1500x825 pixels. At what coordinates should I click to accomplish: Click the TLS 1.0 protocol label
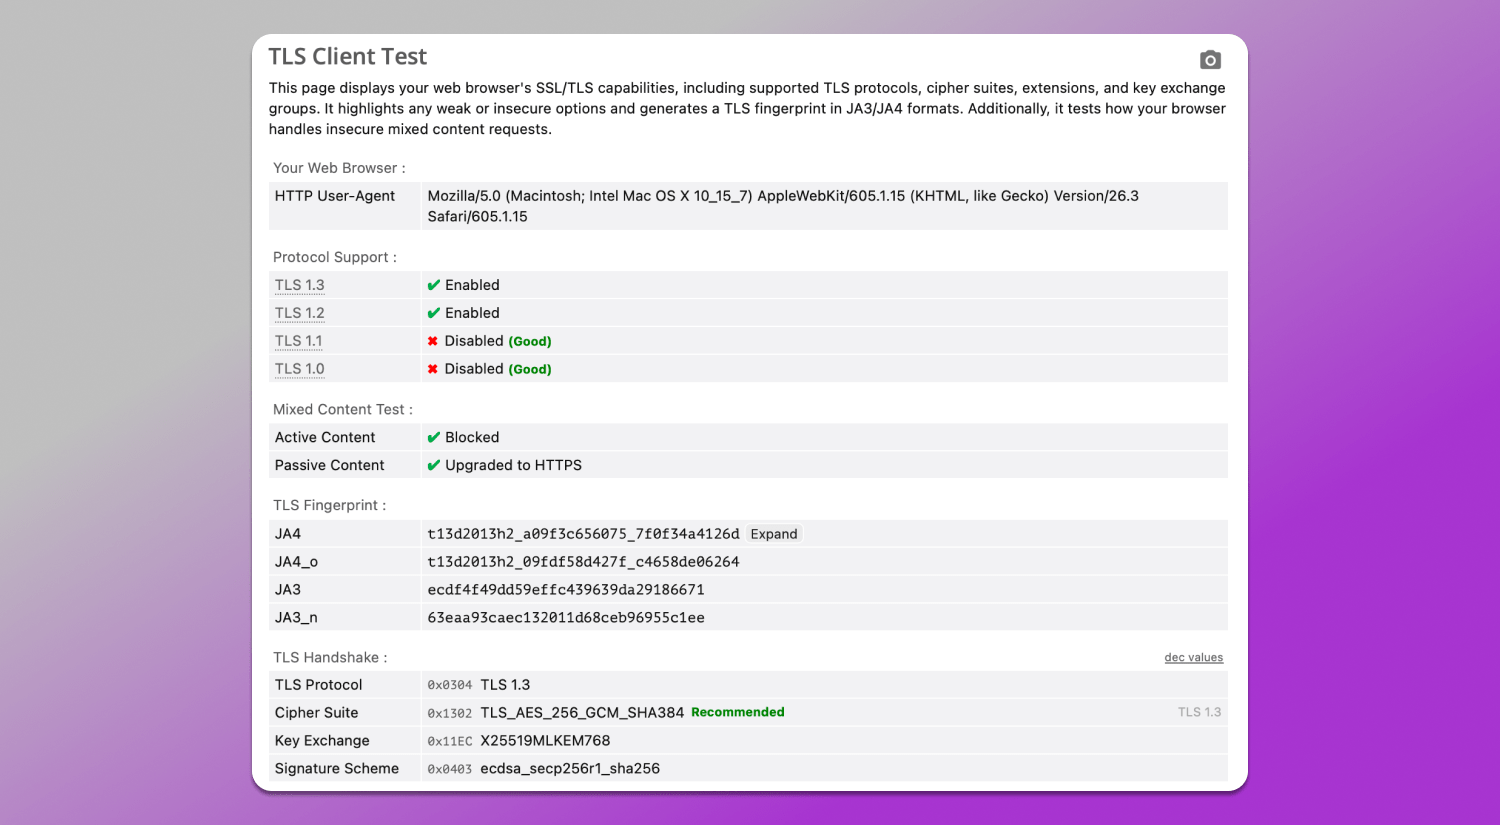[300, 369]
